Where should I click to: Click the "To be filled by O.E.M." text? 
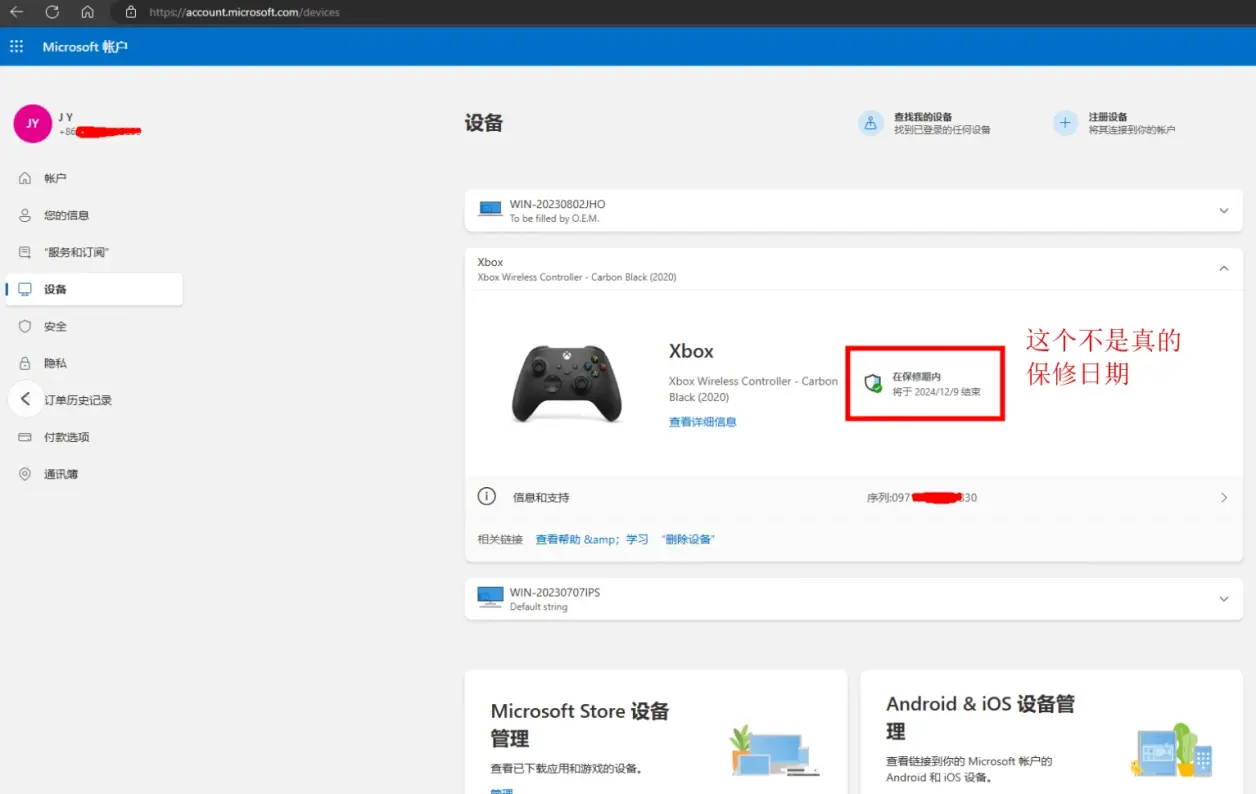point(554,218)
